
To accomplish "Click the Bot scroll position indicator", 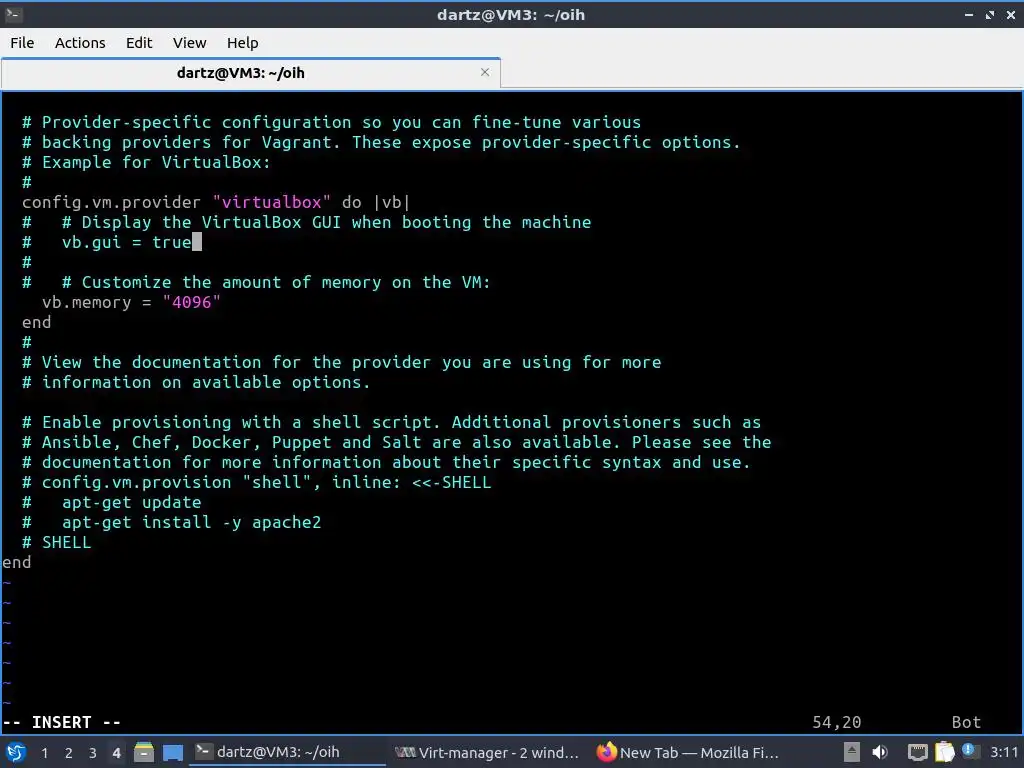I will click(967, 722).
